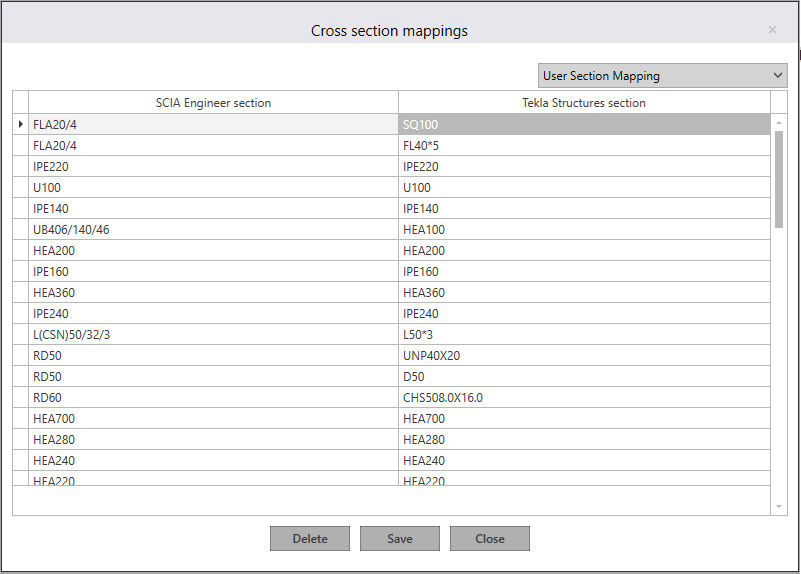Select IPE140 in SCIA Engineer column
The height and width of the screenshot is (574, 801).
213,208
